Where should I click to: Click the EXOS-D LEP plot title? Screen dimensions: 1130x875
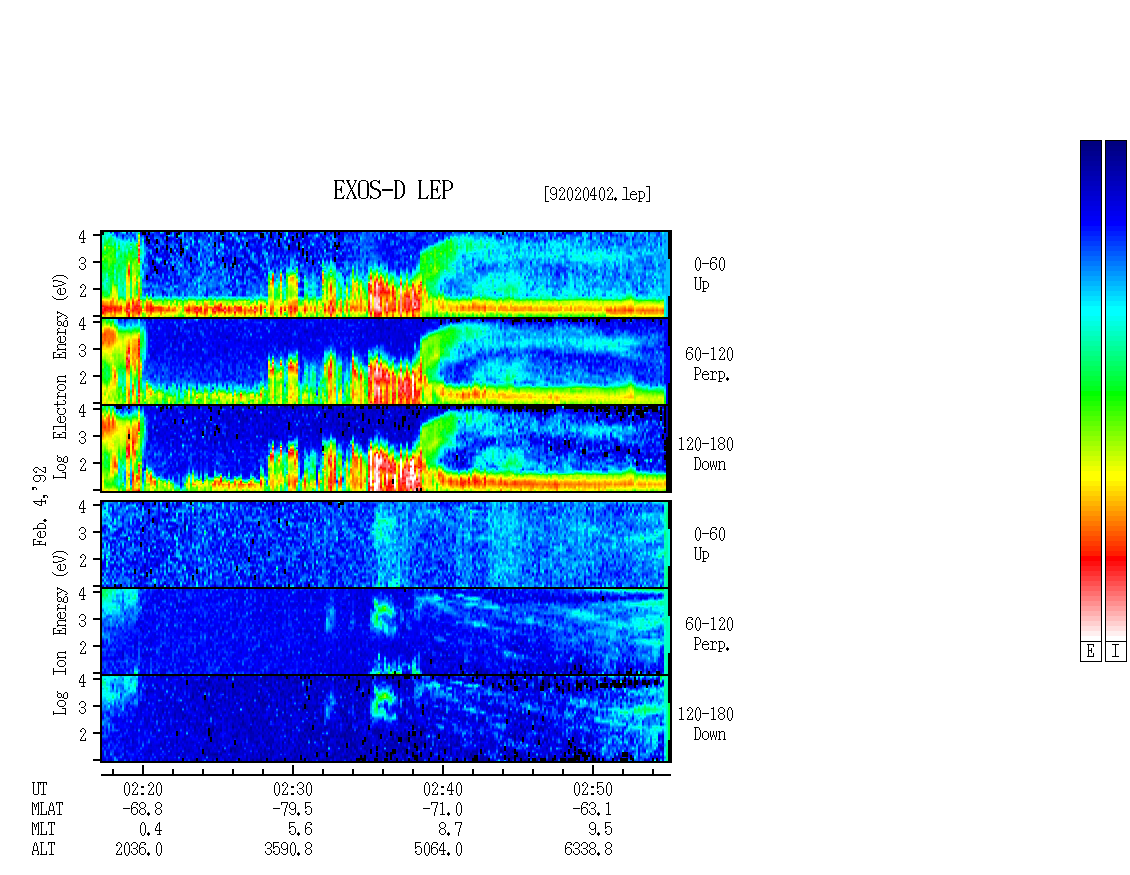click(x=393, y=190)
